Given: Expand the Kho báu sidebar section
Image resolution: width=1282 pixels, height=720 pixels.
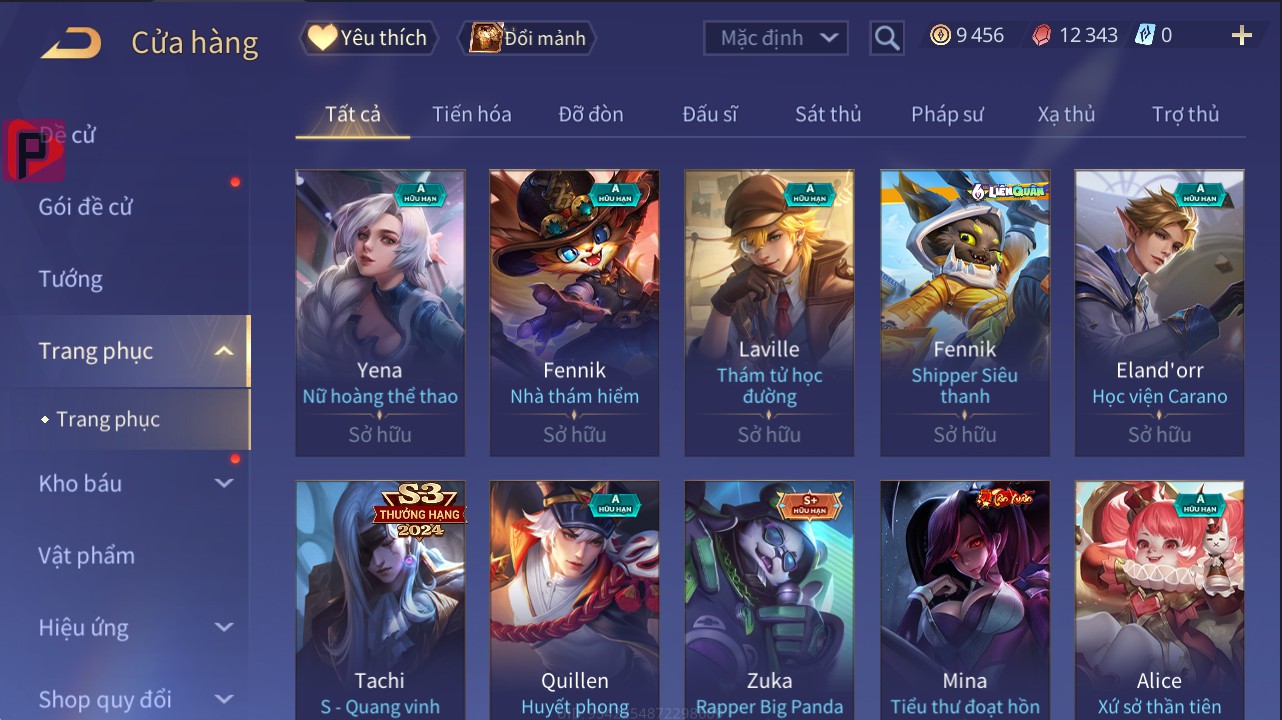Looking at the screenshot, I should coord(224,483).
